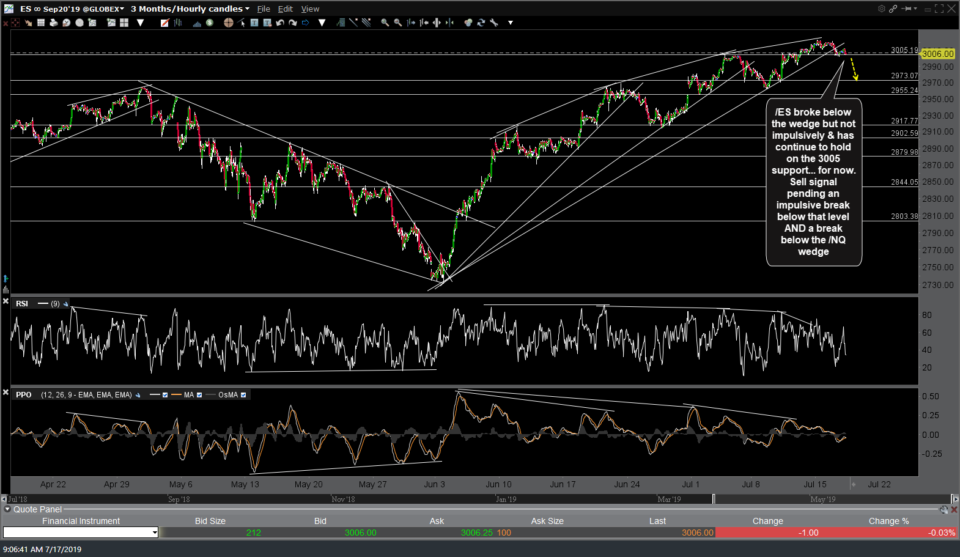Image resolution: width=960 pixels, height=557 pixels.
Task: Toggle the PPO OsMA histogram checkbox
Action: (244, 395)
